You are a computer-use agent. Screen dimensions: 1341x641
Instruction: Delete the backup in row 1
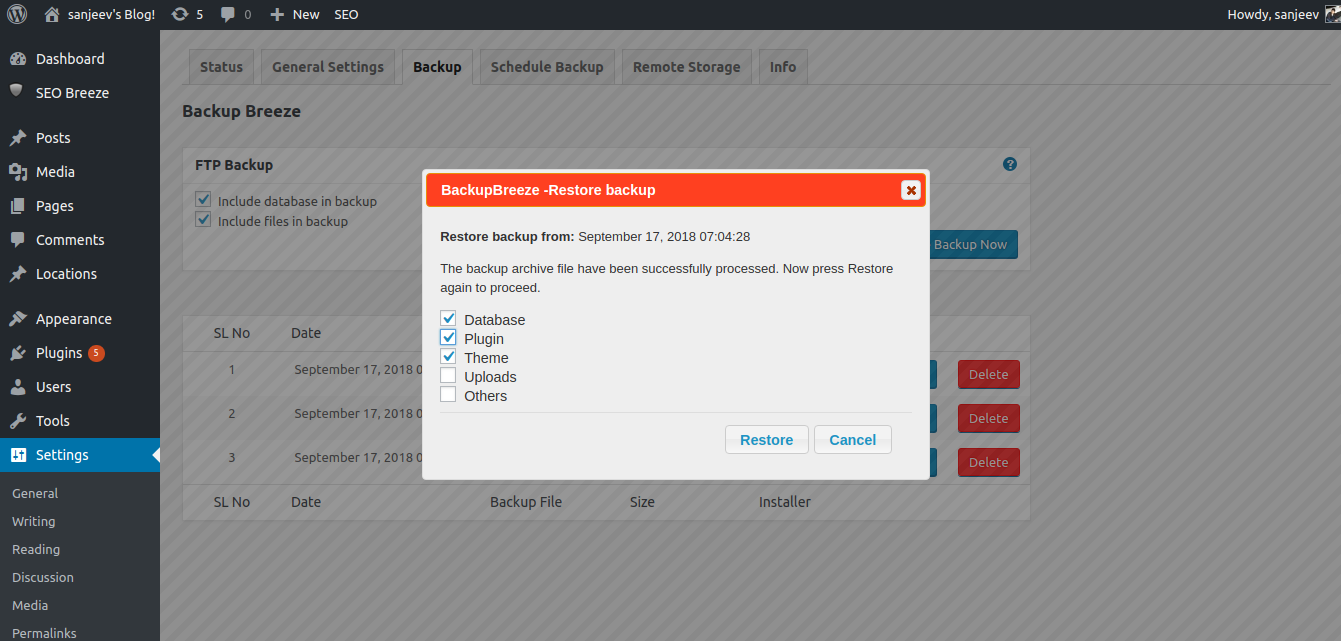pyautogui.click(x=989, y=375)
